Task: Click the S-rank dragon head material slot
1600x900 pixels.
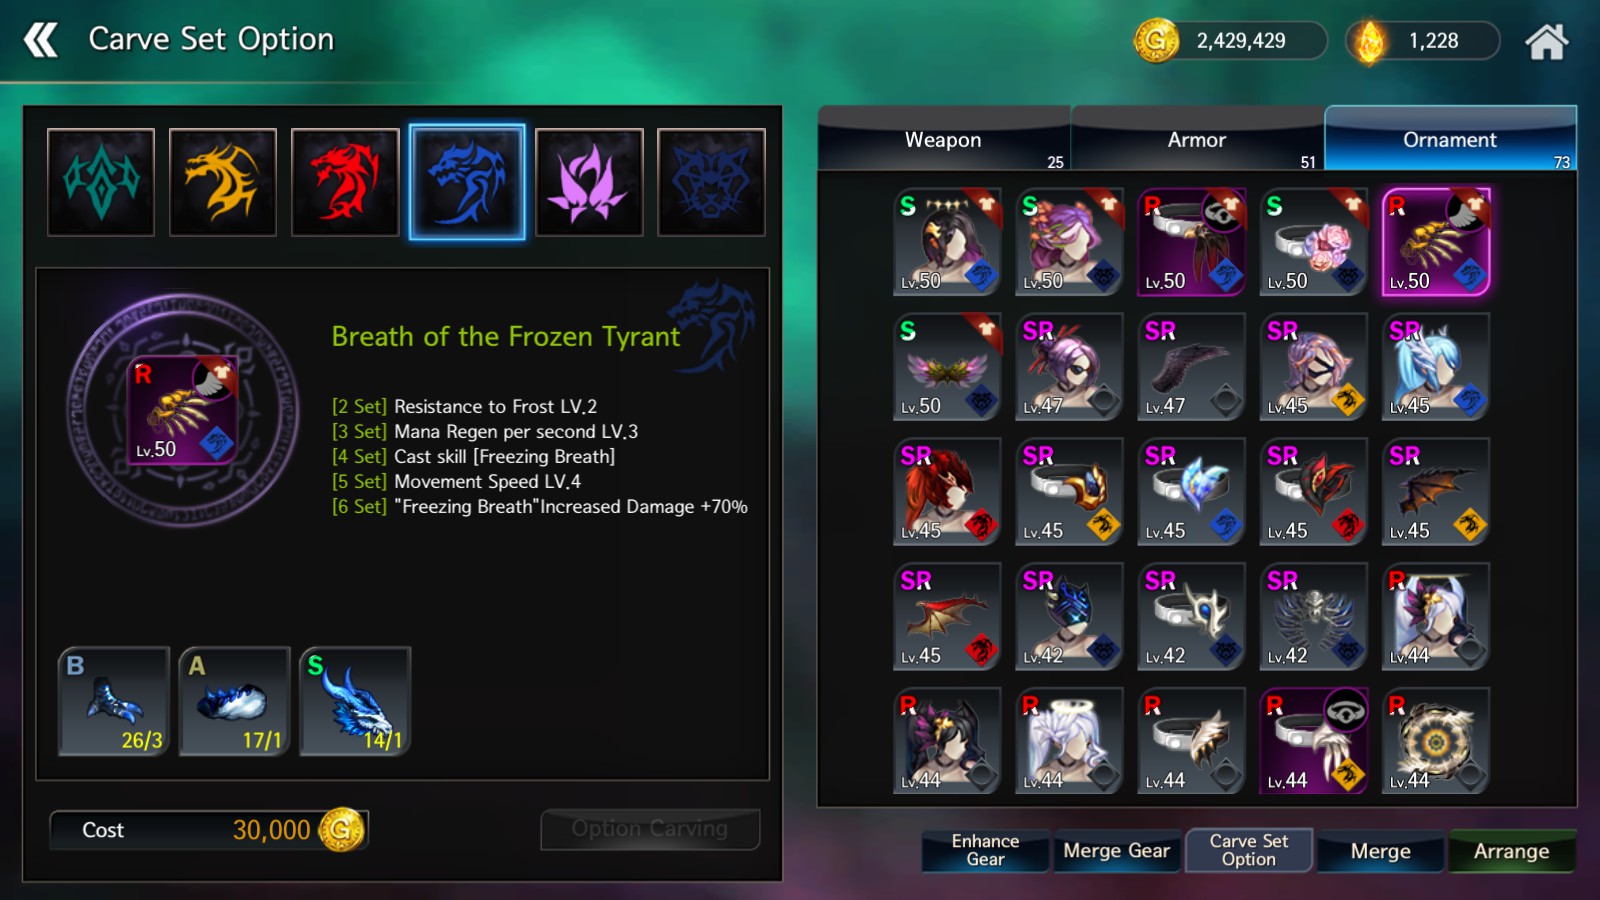Action: [356, 701]
